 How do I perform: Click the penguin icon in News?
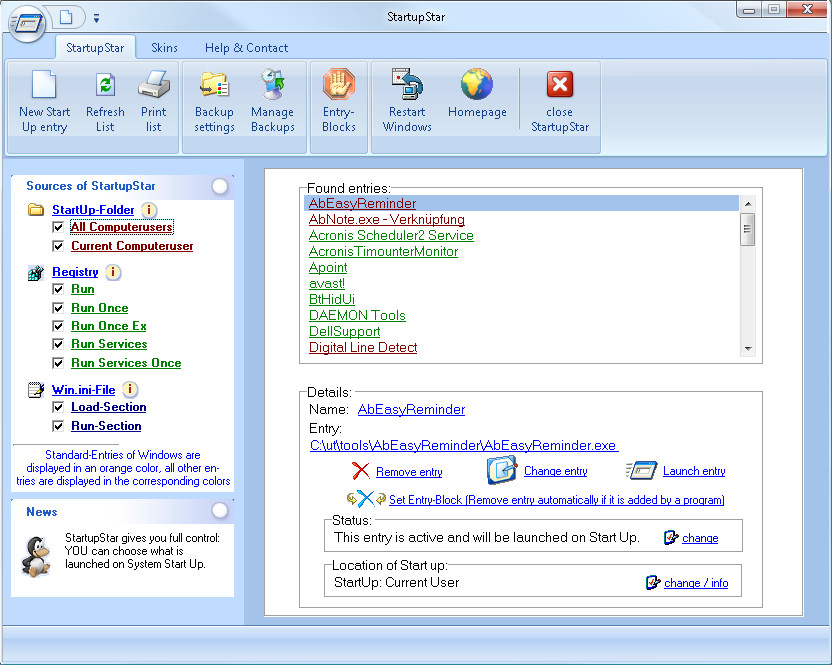tap(36, 556)
